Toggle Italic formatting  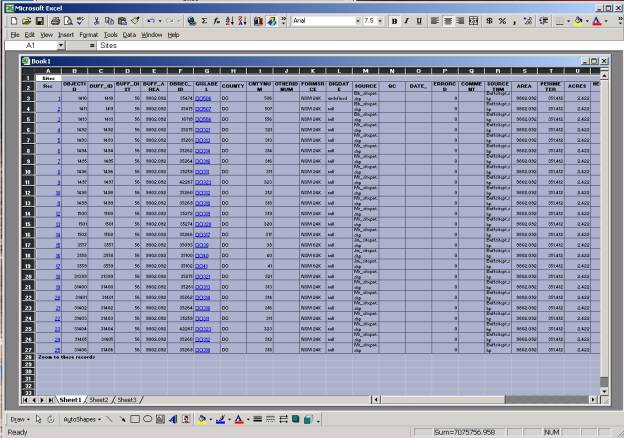(407, 20)
